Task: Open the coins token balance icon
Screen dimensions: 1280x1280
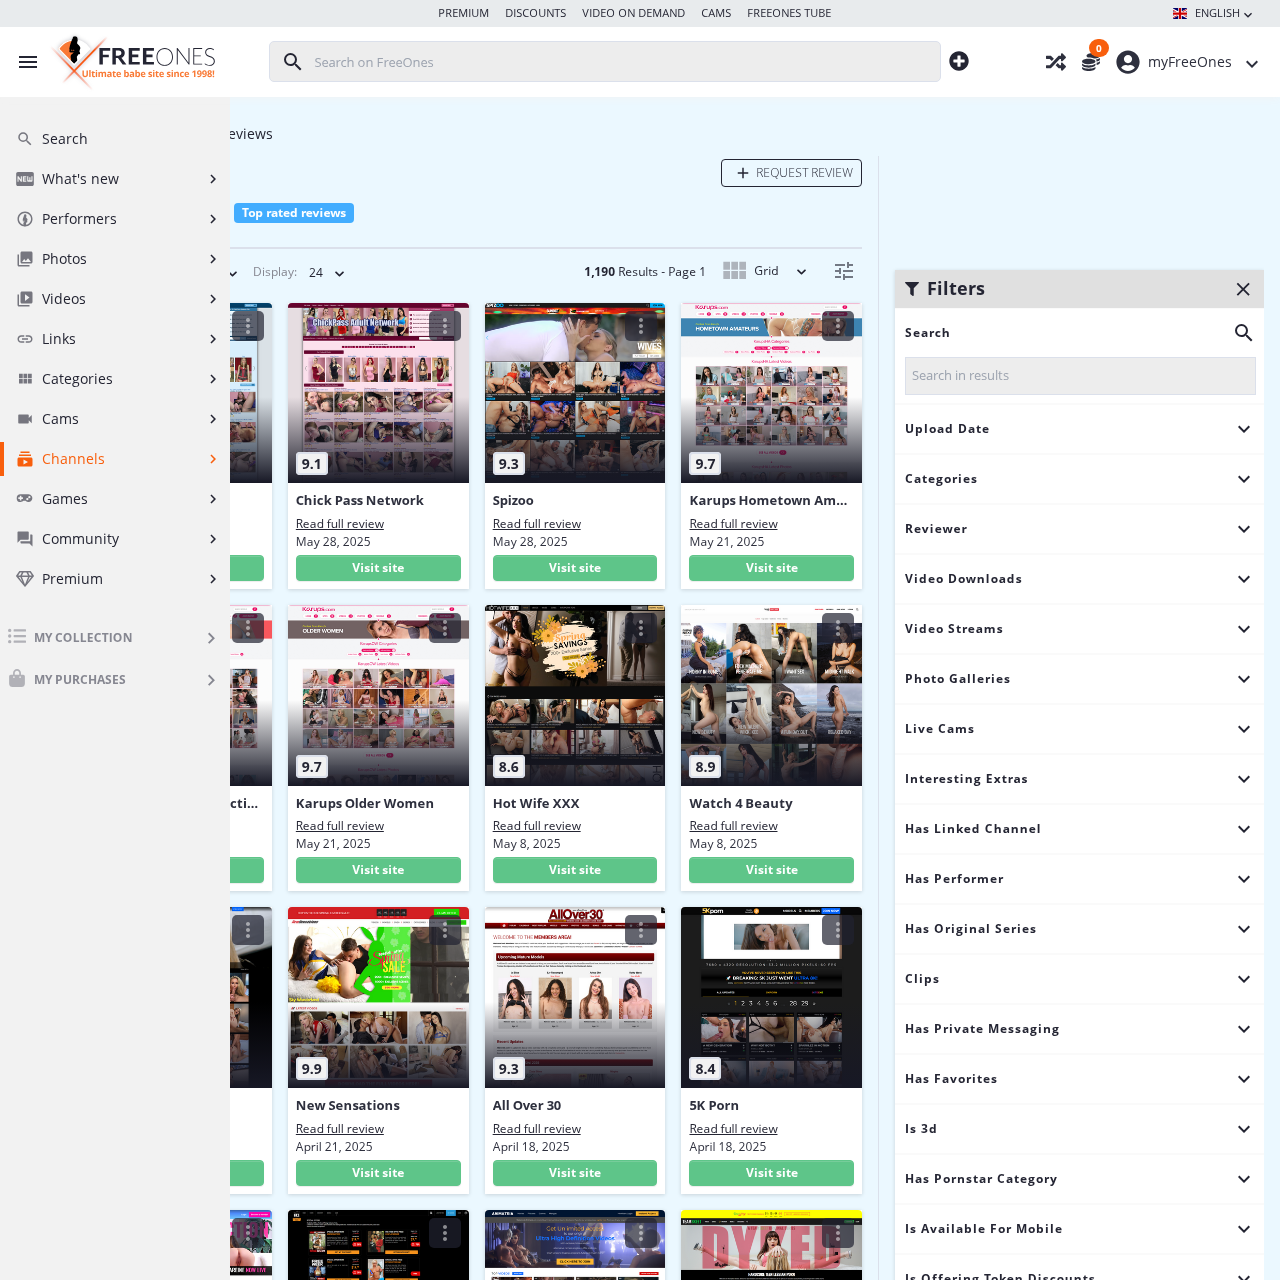Action: [x=1091, y=62]
